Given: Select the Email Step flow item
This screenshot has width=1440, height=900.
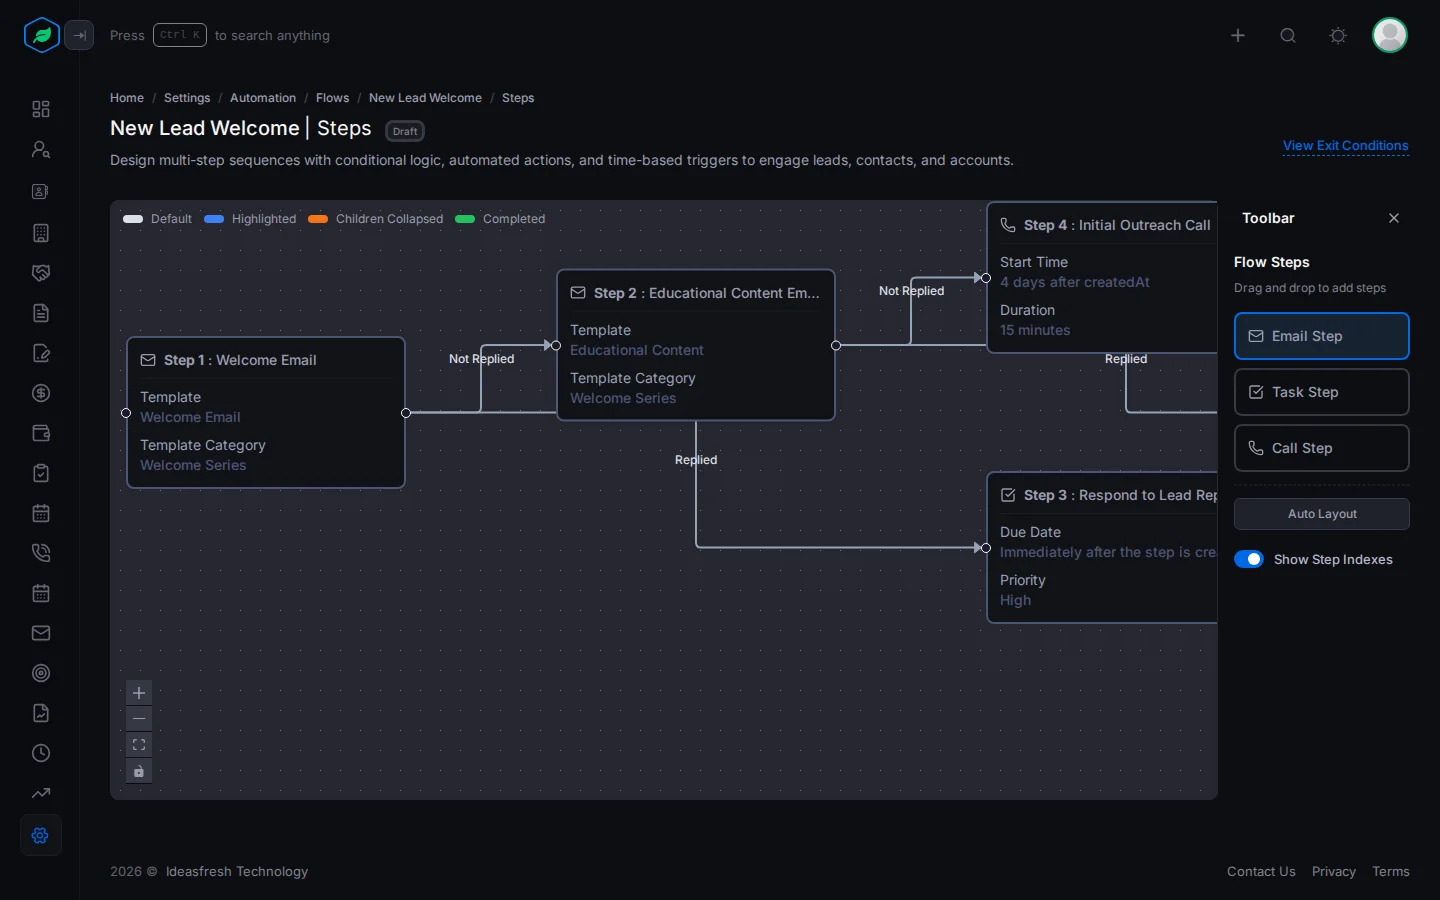Looking at the screenshot, I should pyautogui.click(x=1322, y=336).
